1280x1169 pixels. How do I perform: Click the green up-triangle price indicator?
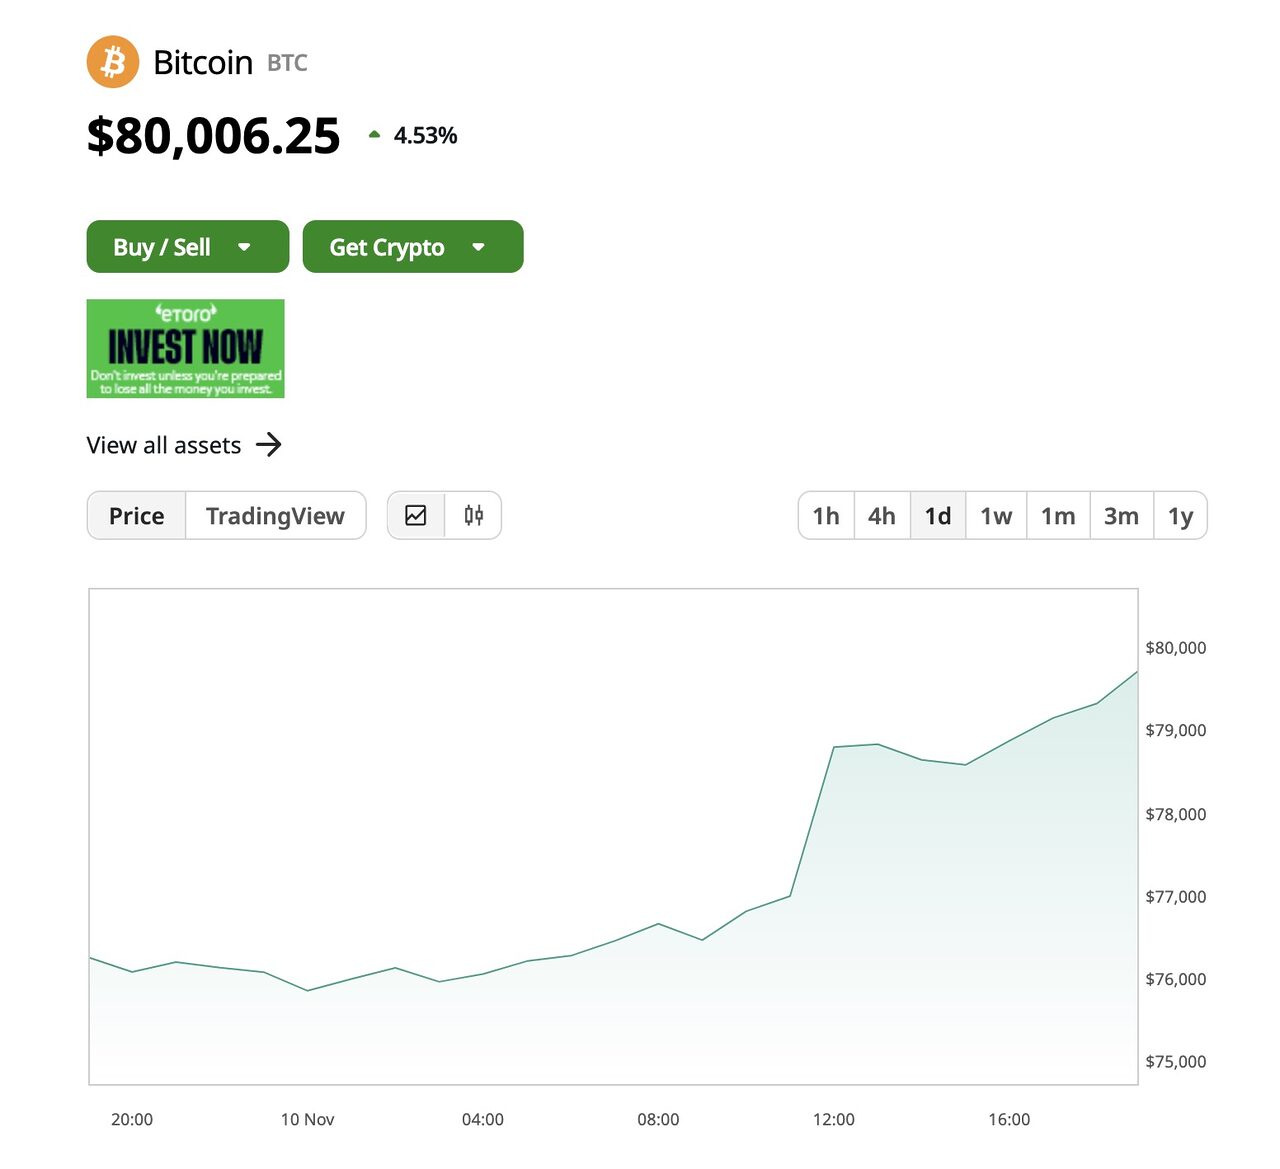pyautogui.click(x=375, y=134)
